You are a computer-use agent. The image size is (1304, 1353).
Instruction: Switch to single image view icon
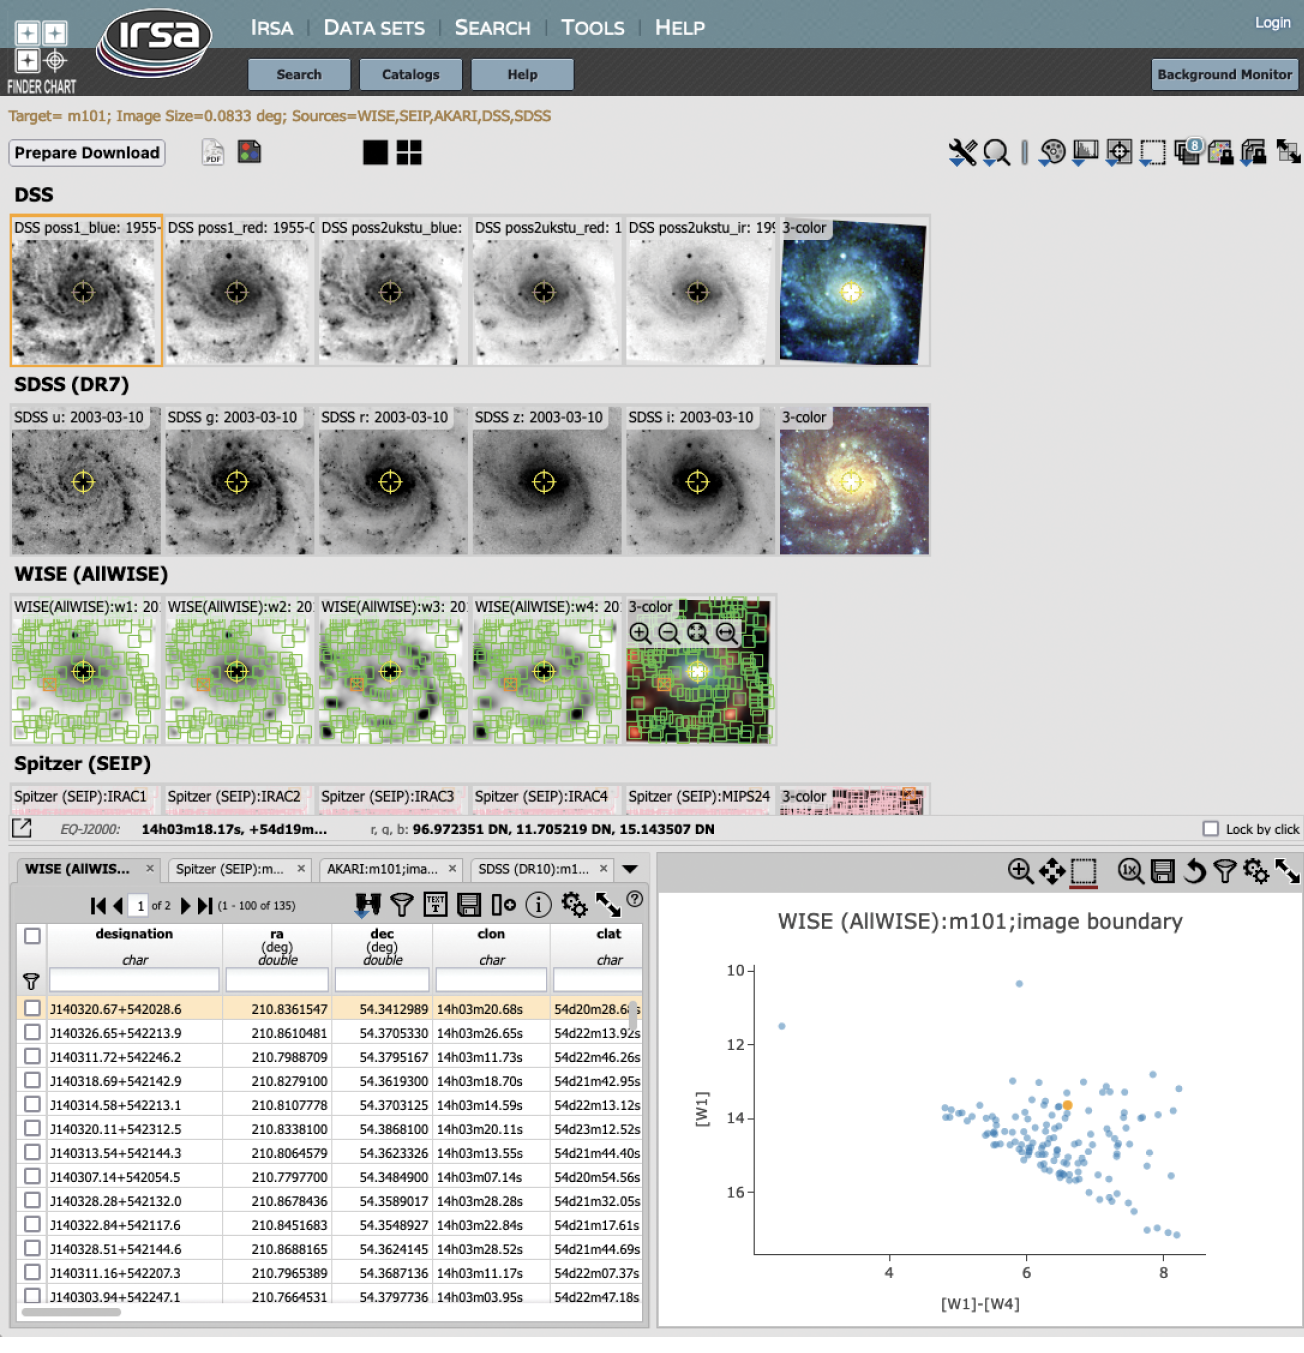[375, 152]
